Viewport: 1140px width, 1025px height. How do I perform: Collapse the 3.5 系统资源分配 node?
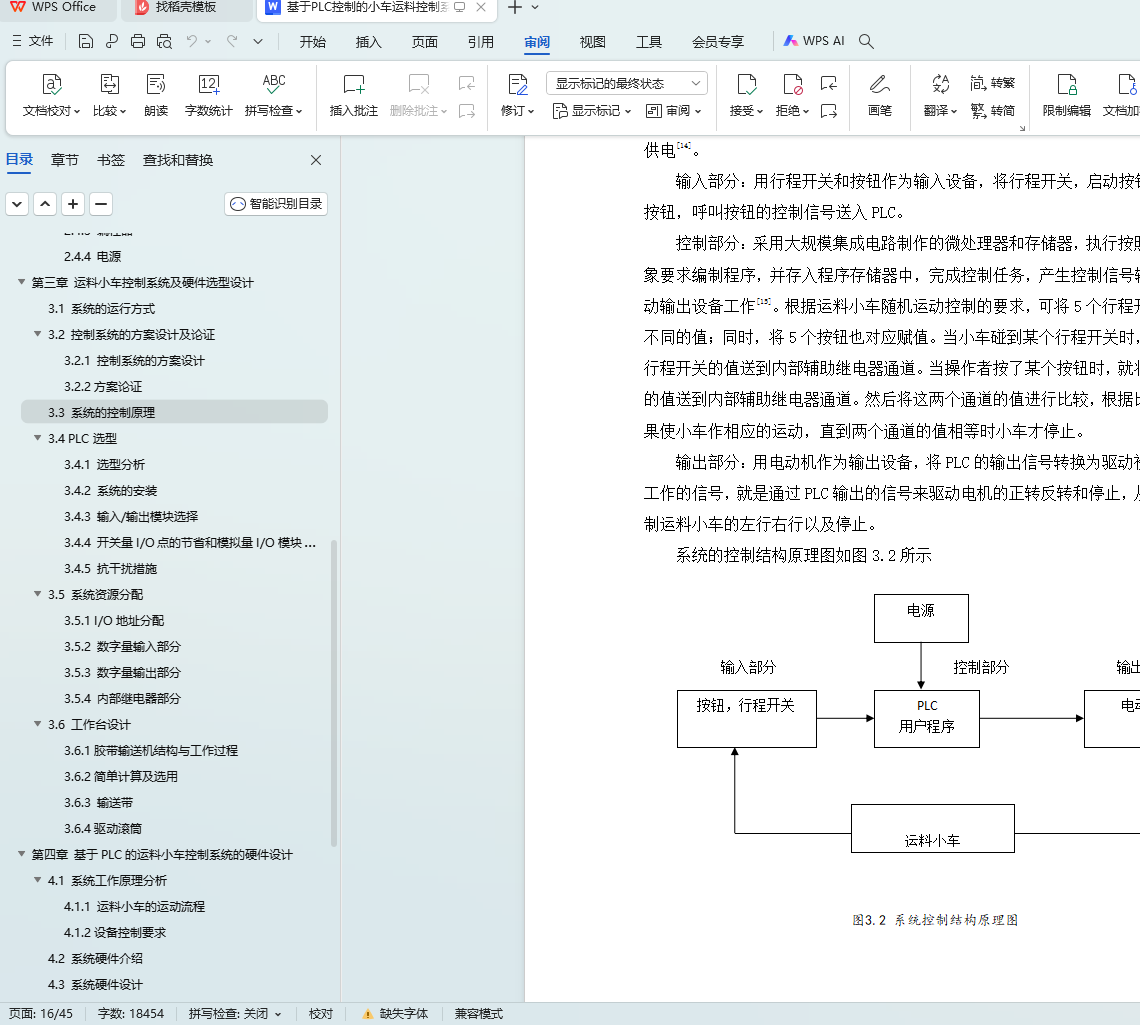tap(38, 594)
